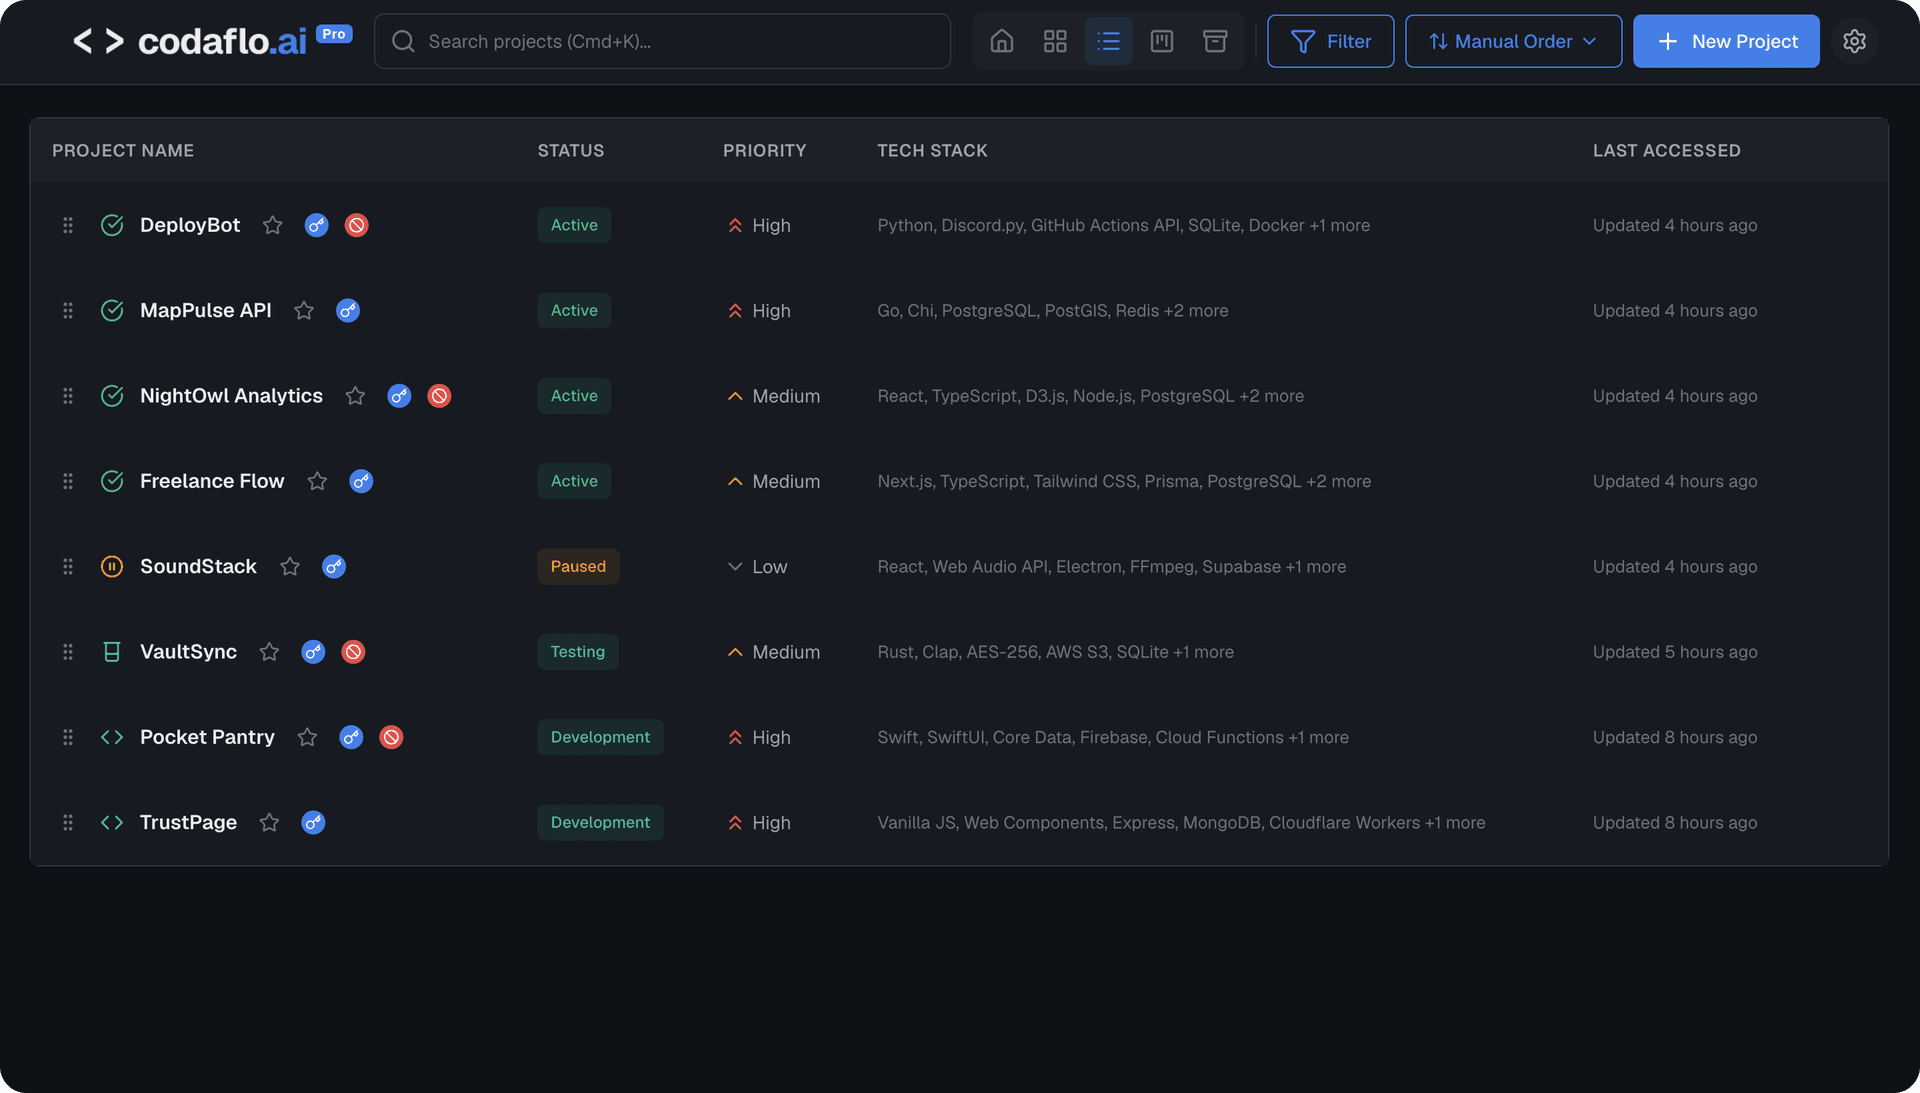Viewport: 1920px width, 1093px height.
Task: Star Freelance Flow as a favorite
Action: (317, 481)
